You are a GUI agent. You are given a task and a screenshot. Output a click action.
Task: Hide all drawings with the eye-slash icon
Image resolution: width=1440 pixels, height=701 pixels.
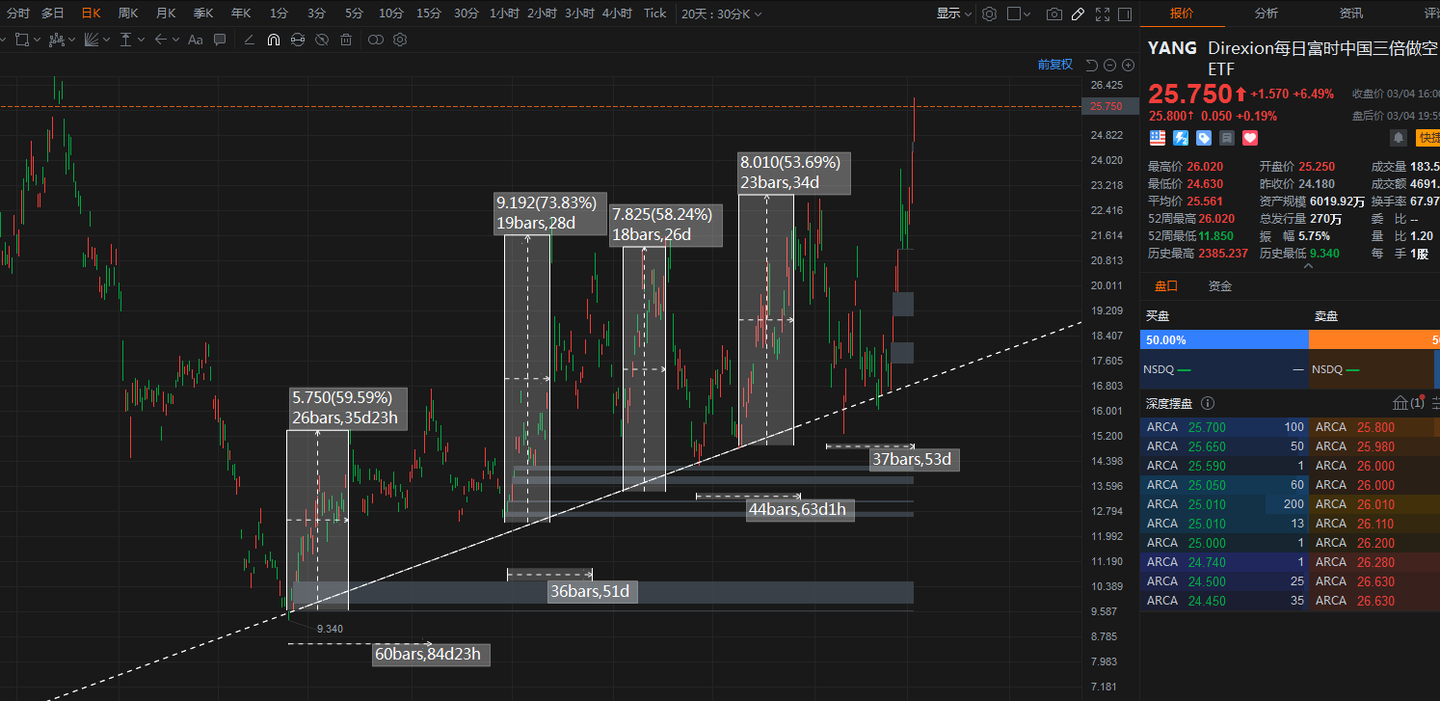point(322,40)
